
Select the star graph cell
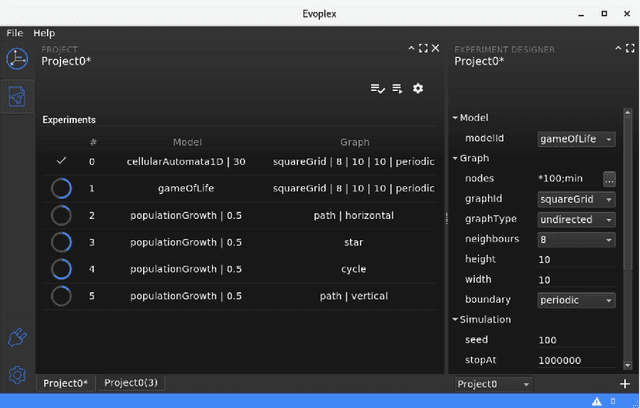(x=353, y=242)
